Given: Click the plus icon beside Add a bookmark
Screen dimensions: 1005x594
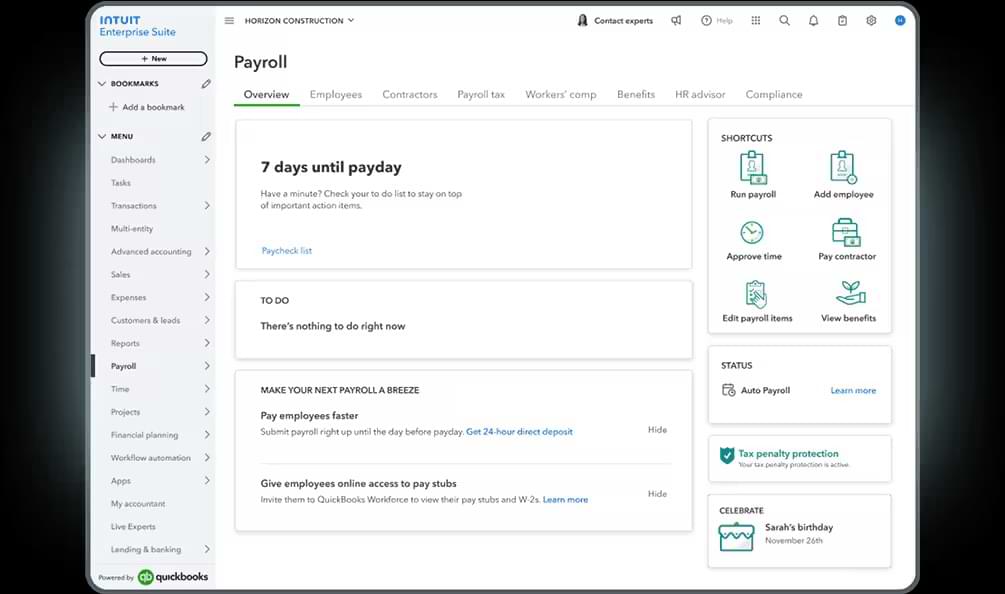Looking at the screenshot, I should 113,107.
